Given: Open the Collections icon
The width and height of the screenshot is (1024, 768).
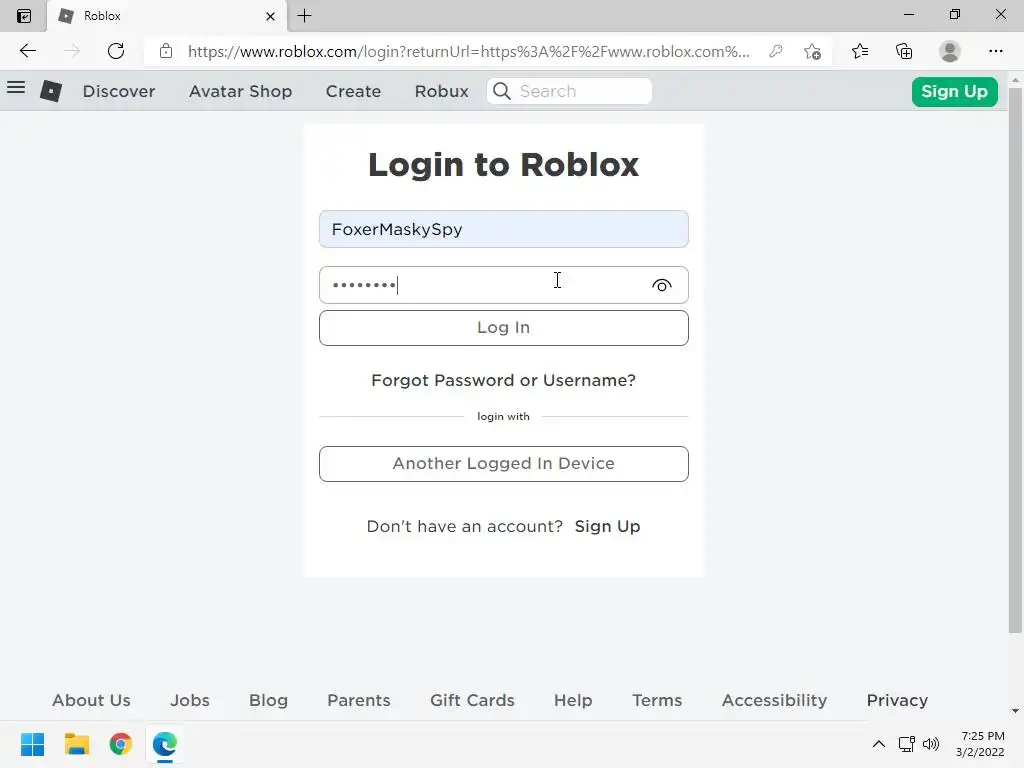Looking at the screenshot, I should point(904,51).
